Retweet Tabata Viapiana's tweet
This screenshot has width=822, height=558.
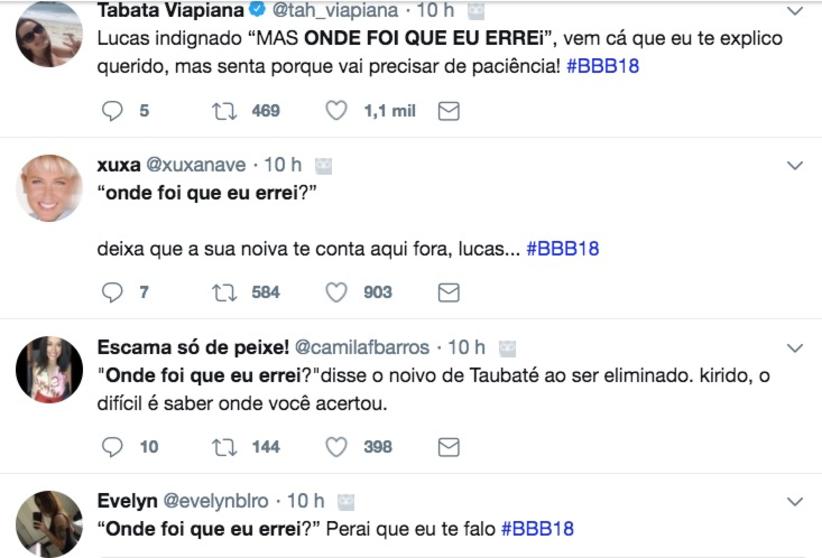pos(224,111)
